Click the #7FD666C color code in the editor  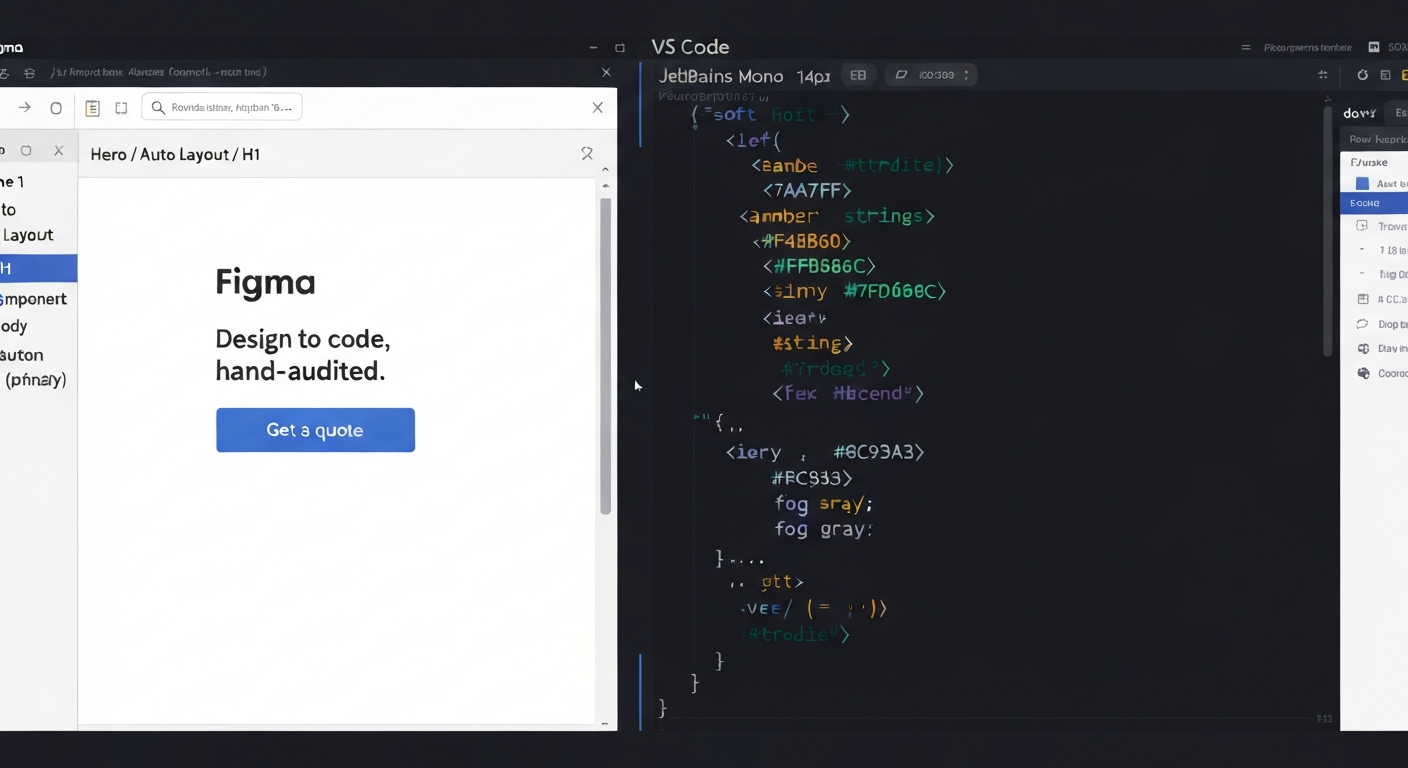click(895, 291)
